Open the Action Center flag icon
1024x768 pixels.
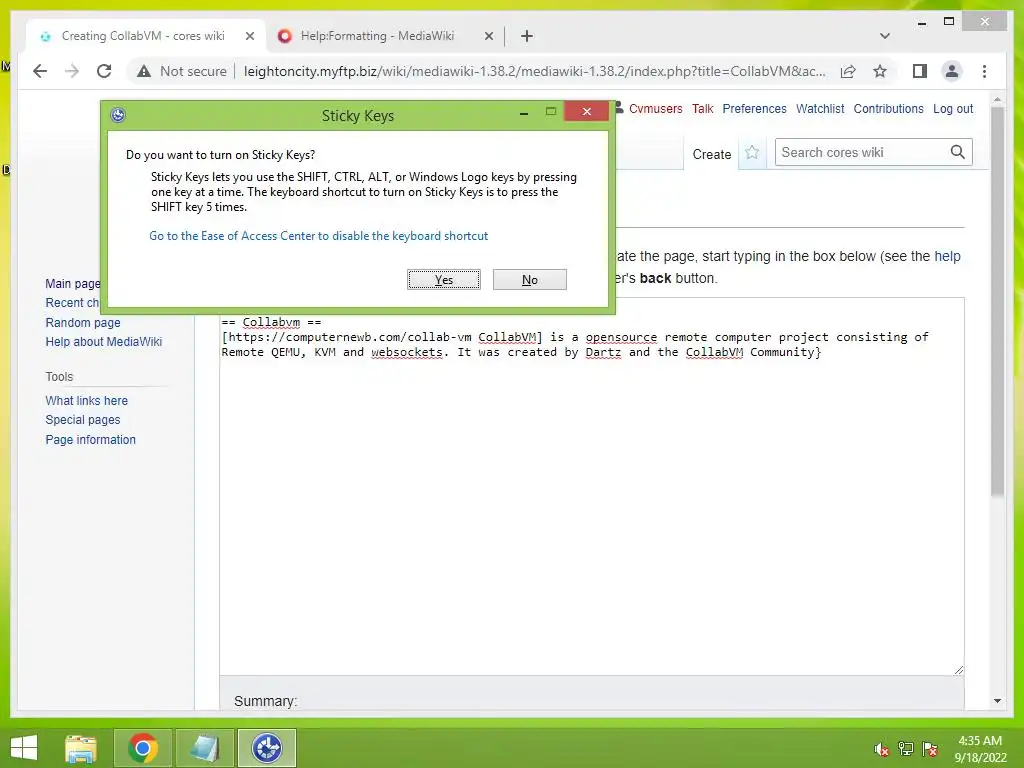tap(929, 749)
